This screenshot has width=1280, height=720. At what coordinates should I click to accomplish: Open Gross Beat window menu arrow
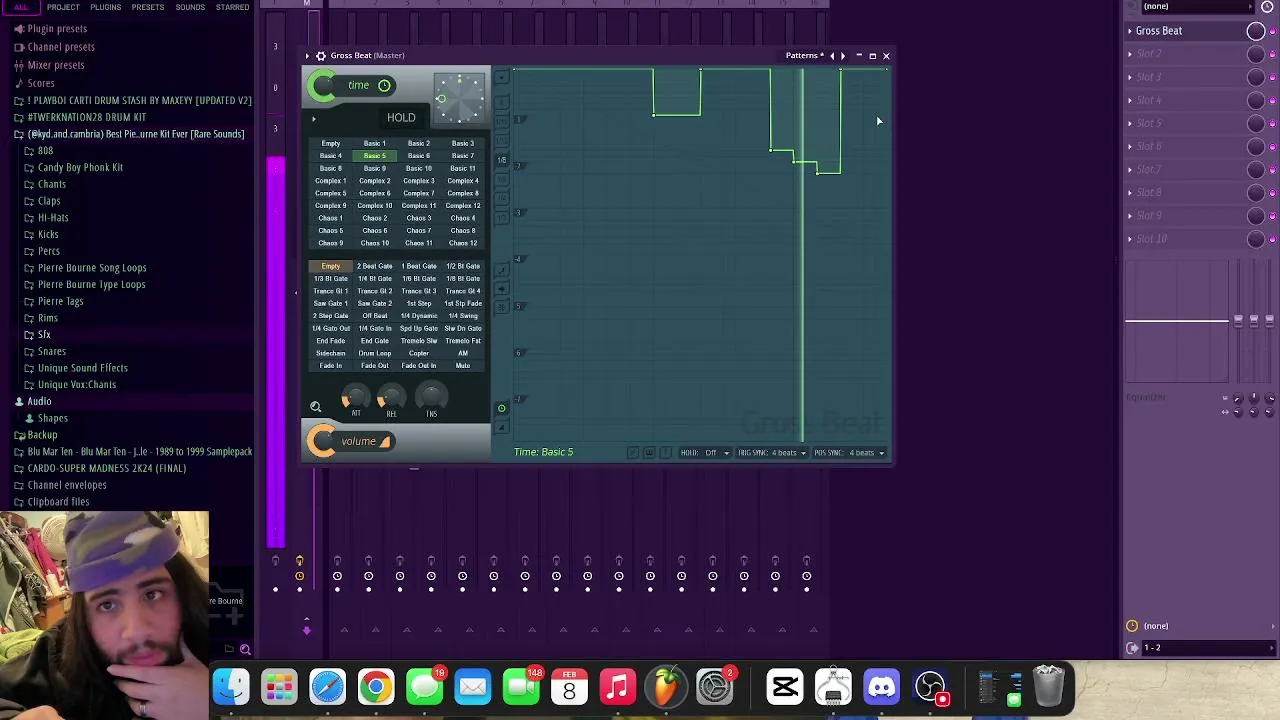(x=307, y=56)
